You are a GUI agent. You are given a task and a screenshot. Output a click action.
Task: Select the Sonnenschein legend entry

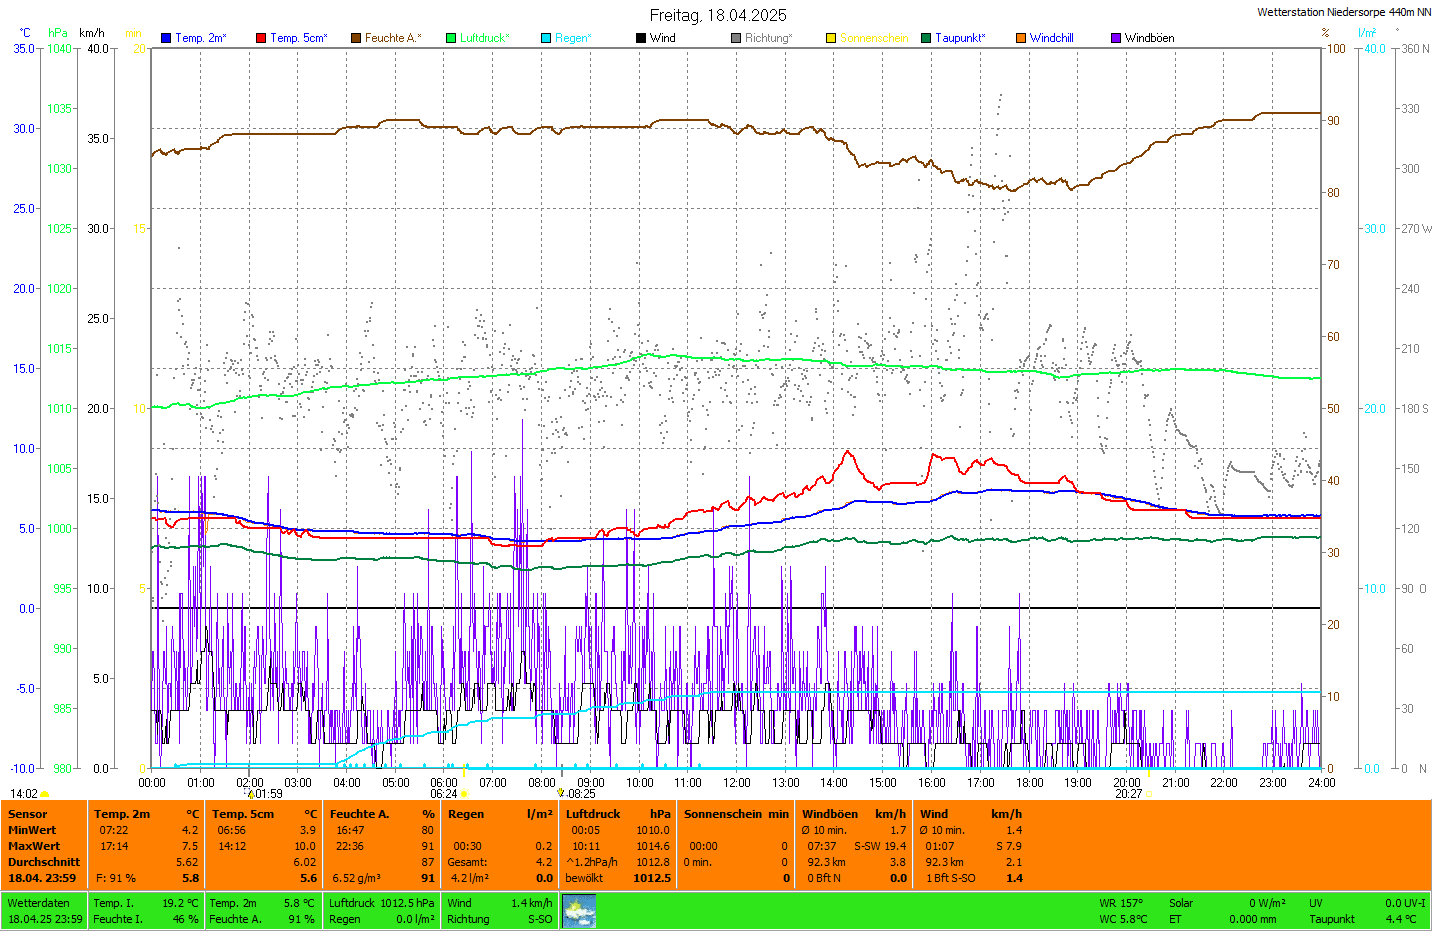[x=873, y=38]
